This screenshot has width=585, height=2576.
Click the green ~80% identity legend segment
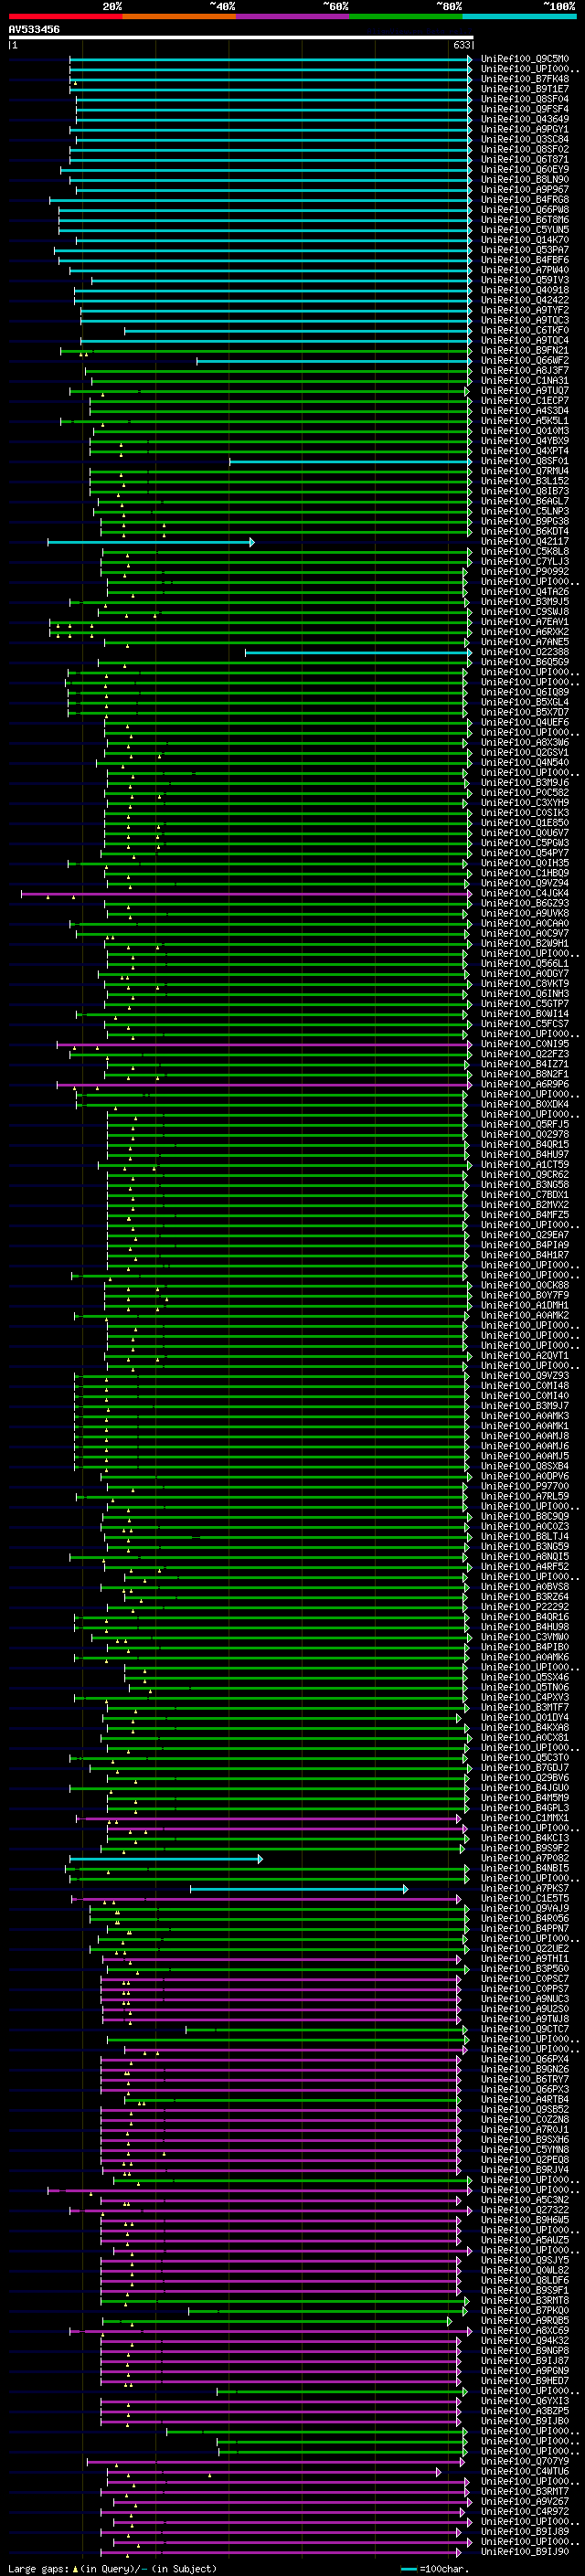coord(406,16)
